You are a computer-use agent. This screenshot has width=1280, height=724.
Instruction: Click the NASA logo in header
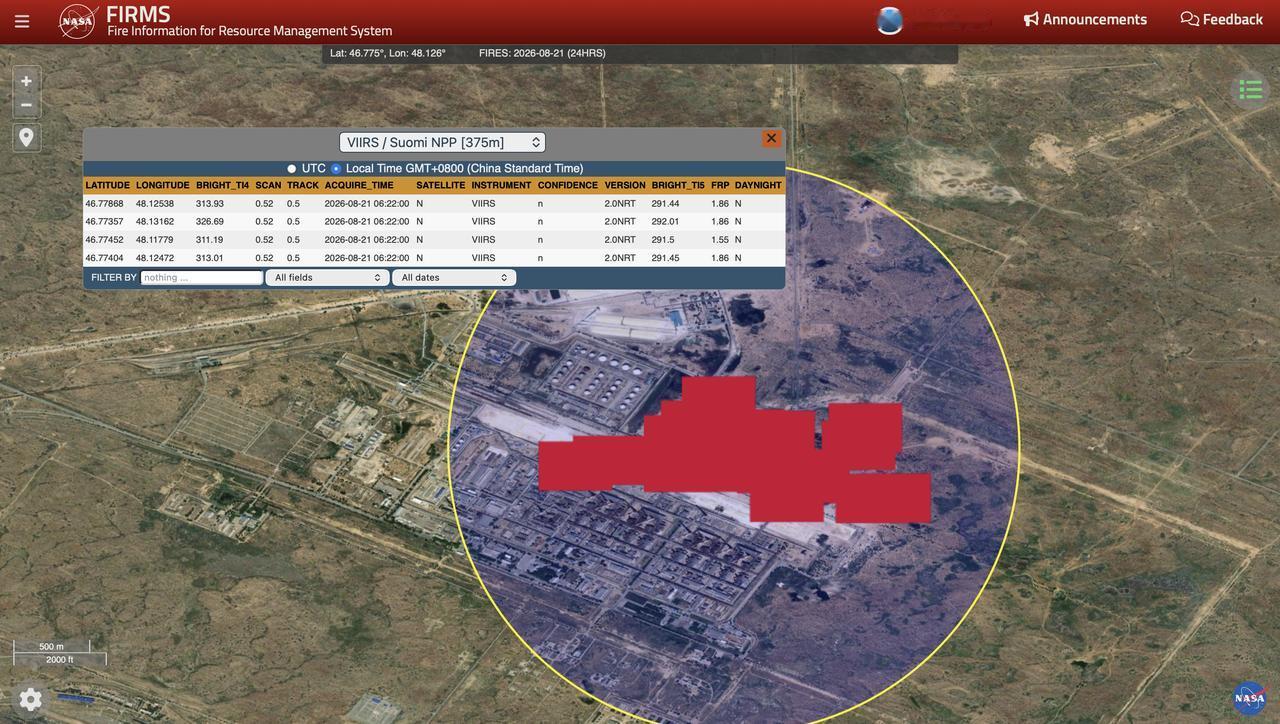point(77,21)
